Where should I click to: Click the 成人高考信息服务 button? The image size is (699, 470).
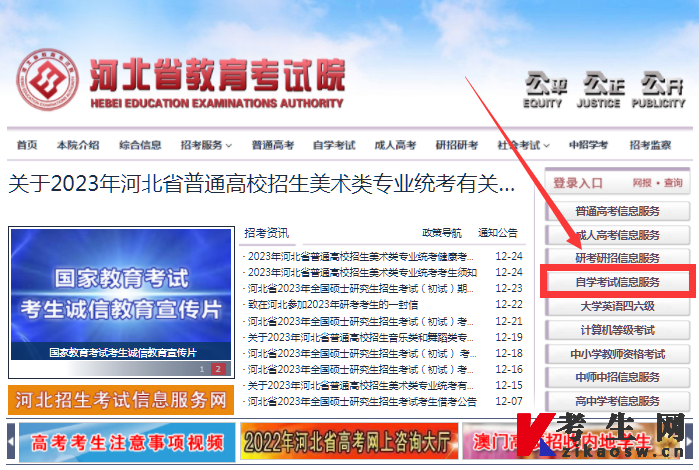point(617,235)
